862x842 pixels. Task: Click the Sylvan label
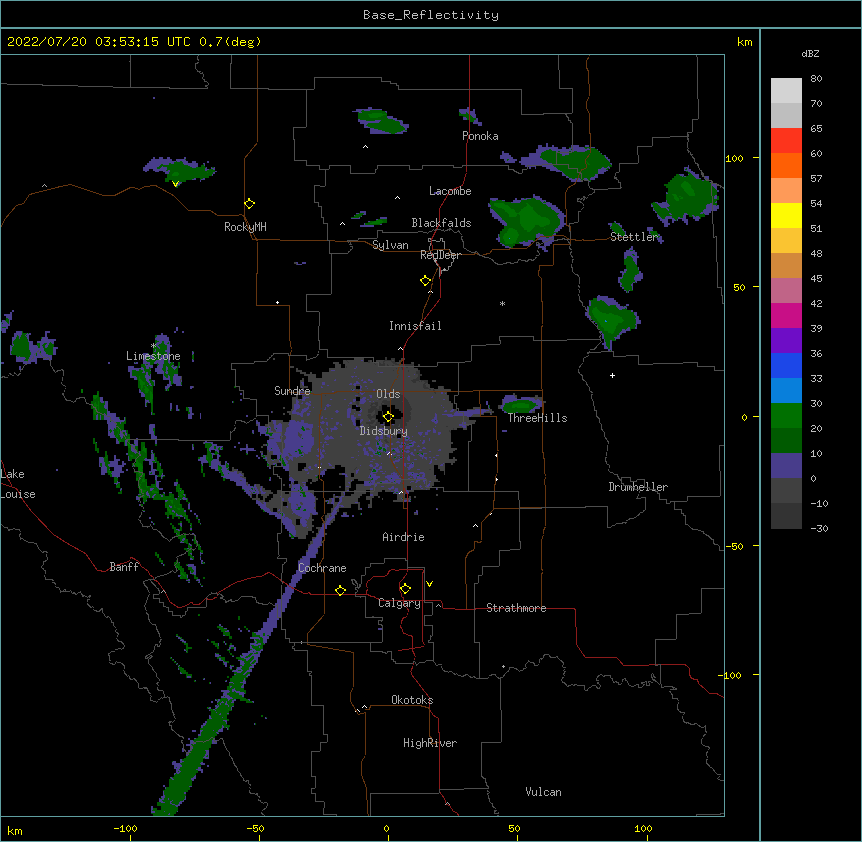tap(390, 245)
